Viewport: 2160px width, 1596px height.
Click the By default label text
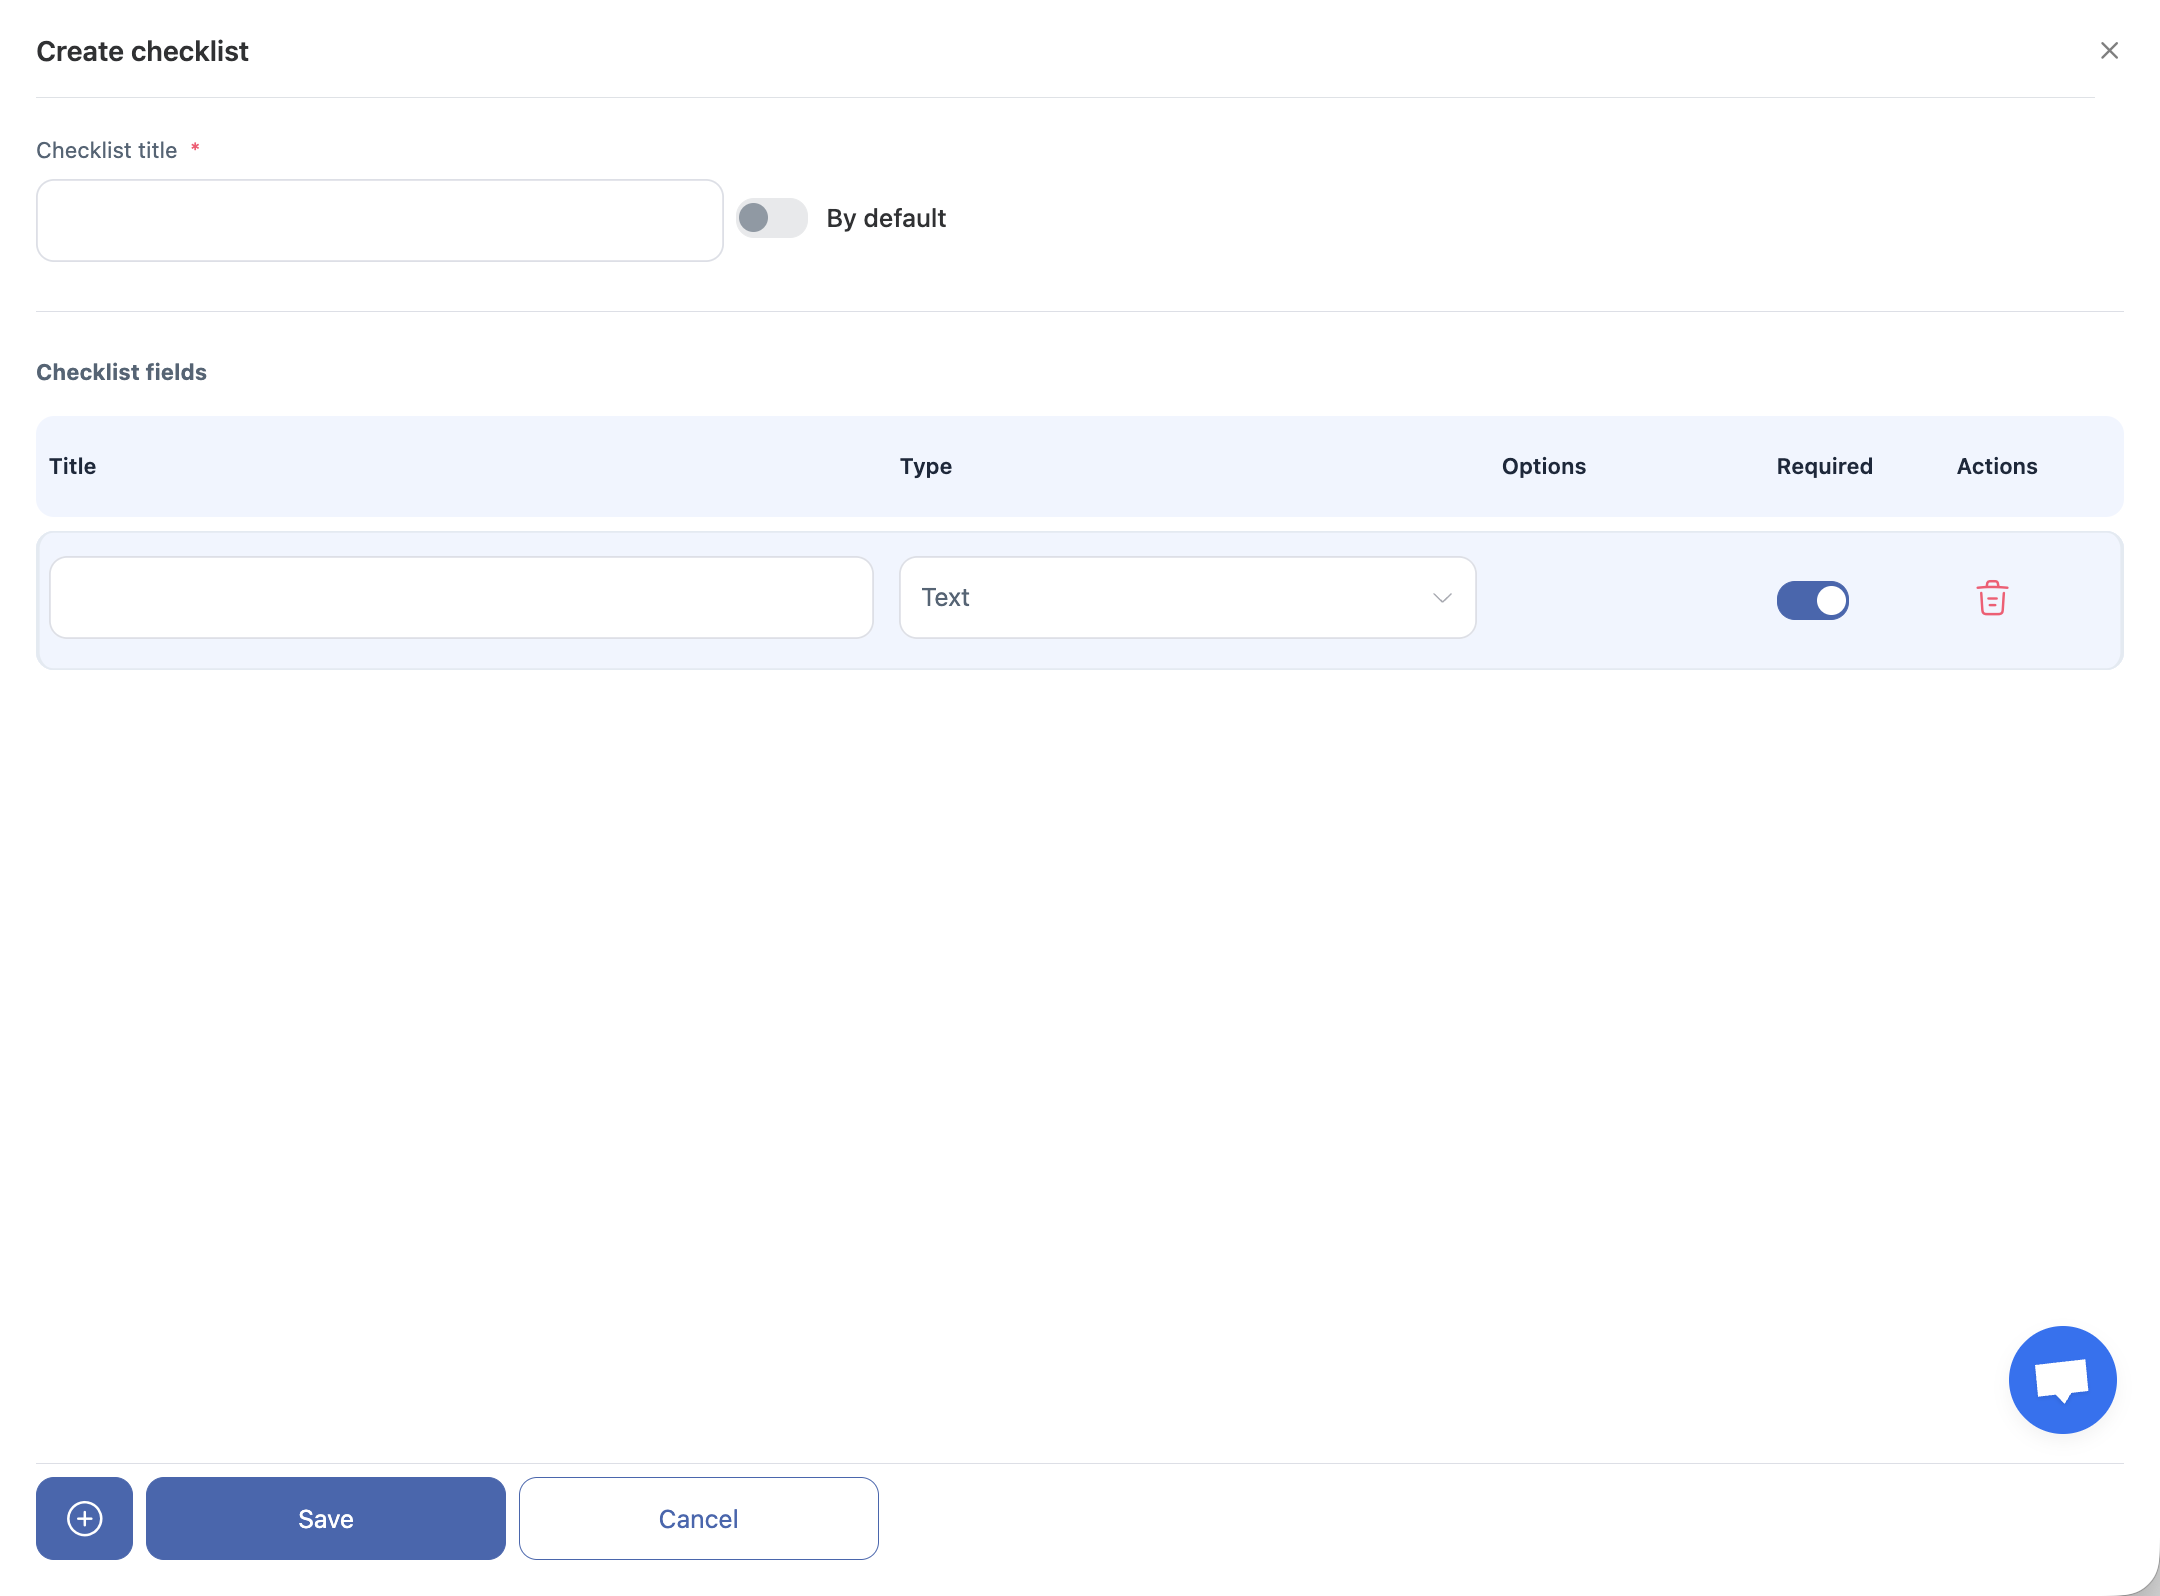(886, 218)
